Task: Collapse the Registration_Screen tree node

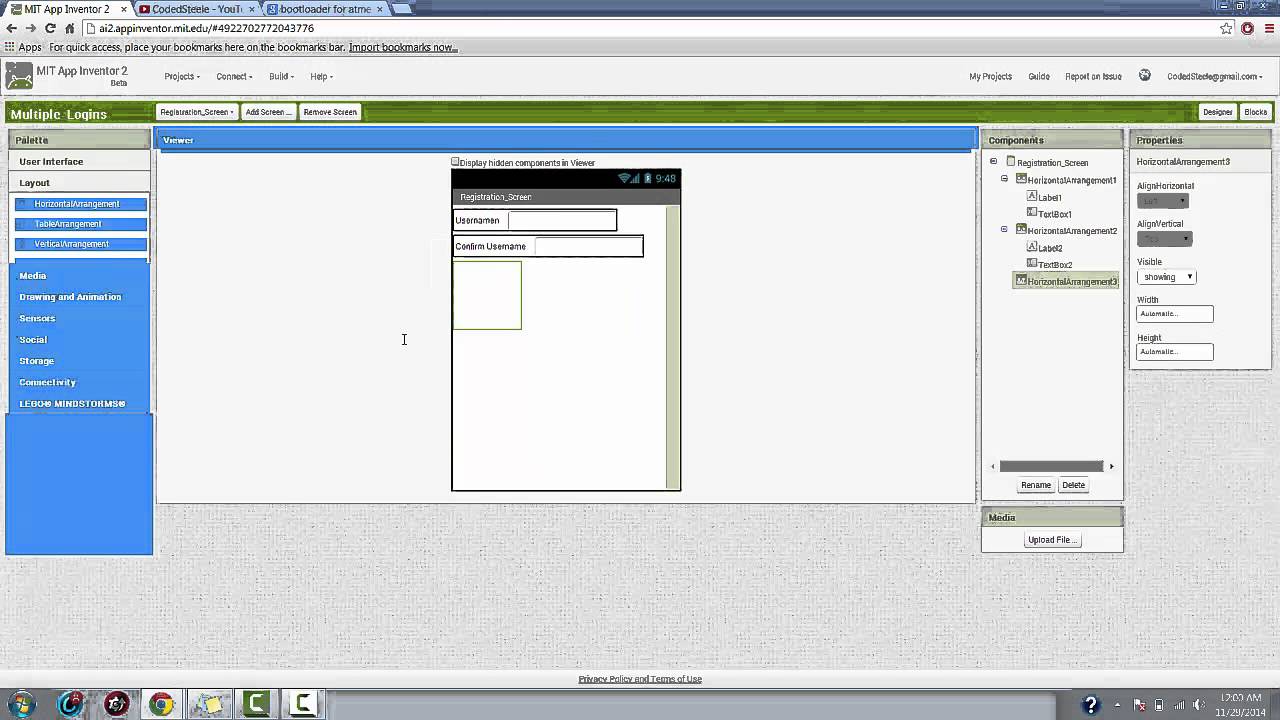Action: (x=993, y=162)
